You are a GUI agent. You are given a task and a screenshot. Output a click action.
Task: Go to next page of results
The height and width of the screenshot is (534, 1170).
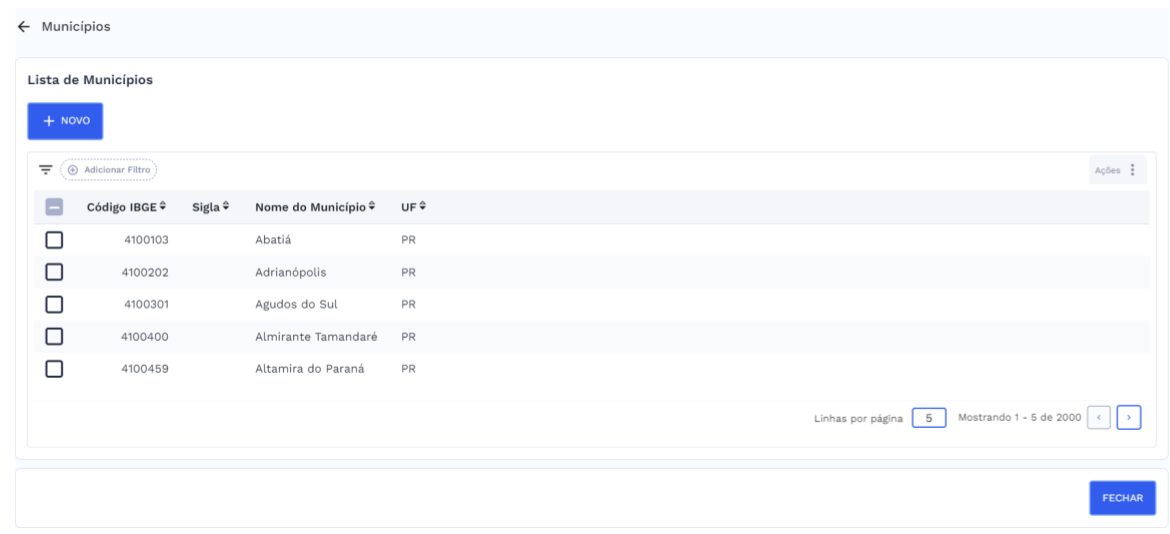click(1130, 417)
